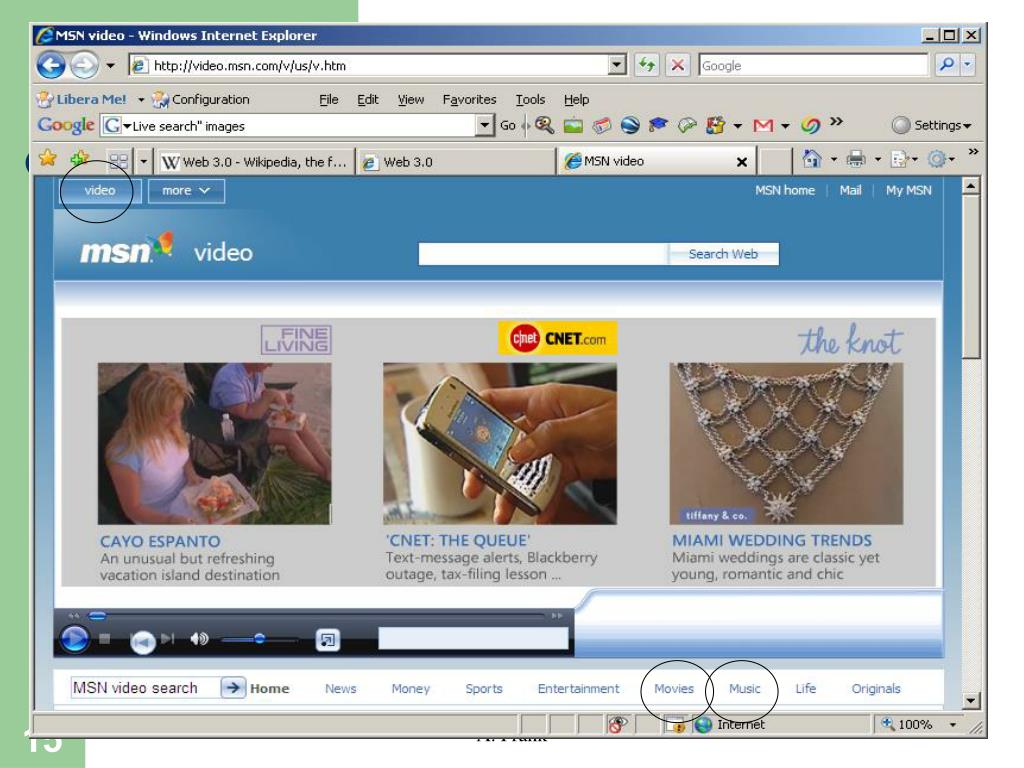Open Google toolbar Settings menu

point(932,125)
